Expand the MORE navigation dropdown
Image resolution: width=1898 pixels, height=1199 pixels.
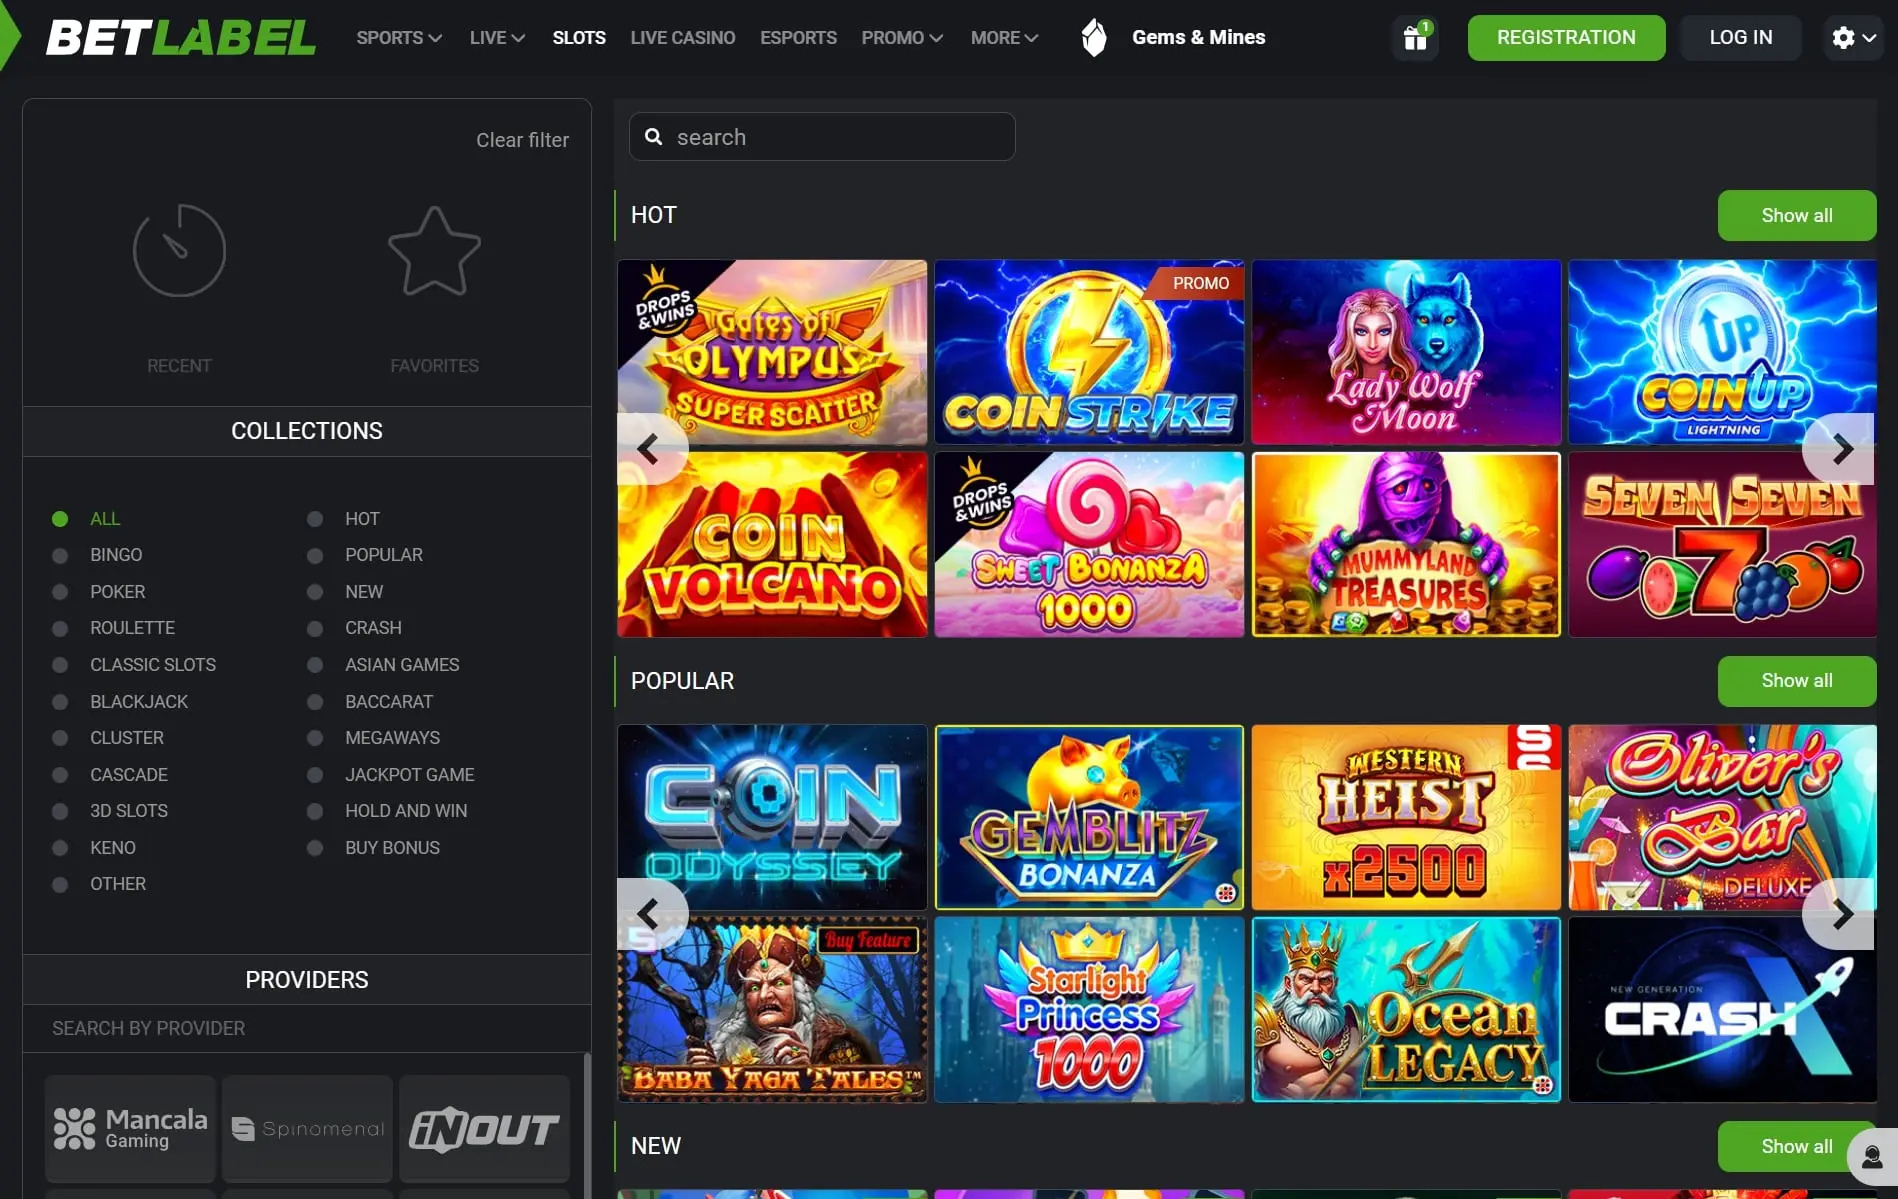[1004, 38]
